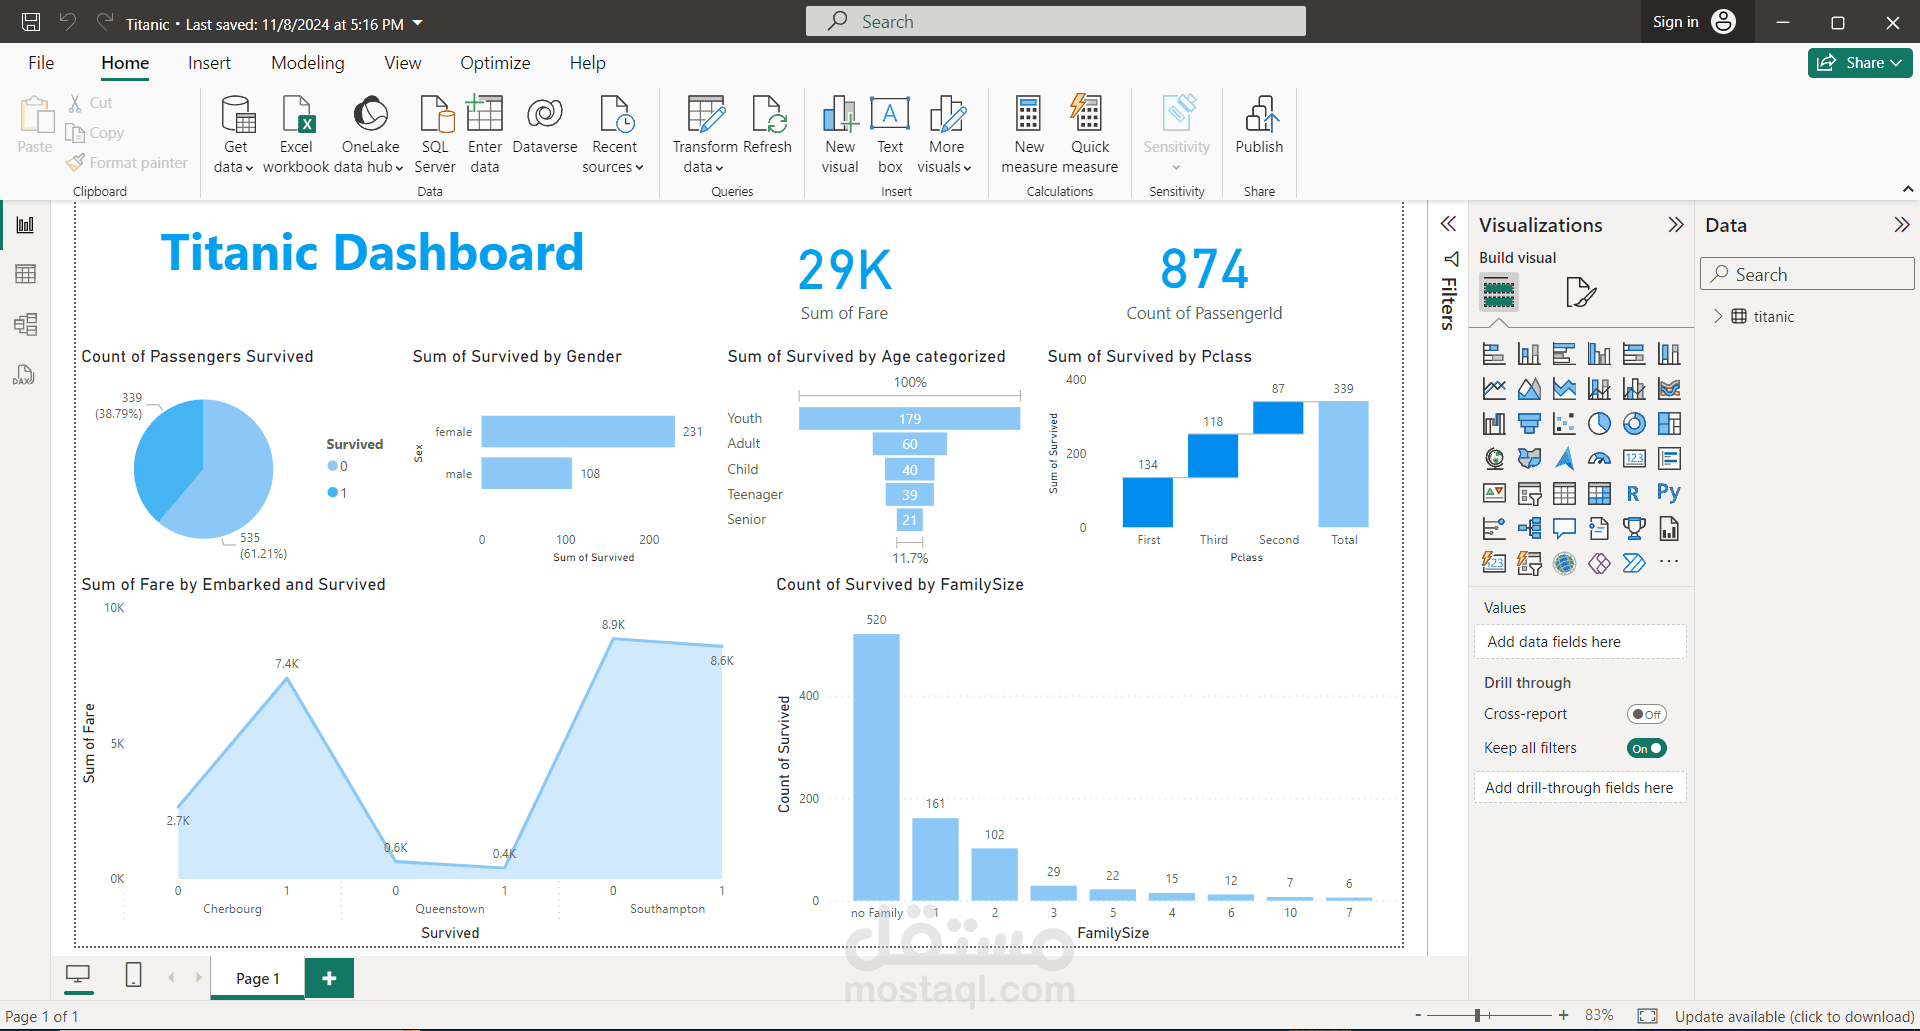
Task: Pick the Slicer visual icon
Action: coord(1529,493)
